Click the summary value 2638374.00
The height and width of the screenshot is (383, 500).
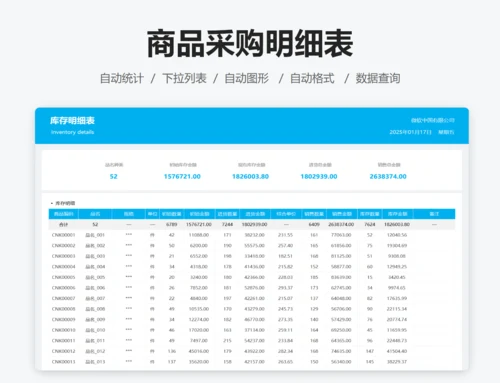[388, 176]
